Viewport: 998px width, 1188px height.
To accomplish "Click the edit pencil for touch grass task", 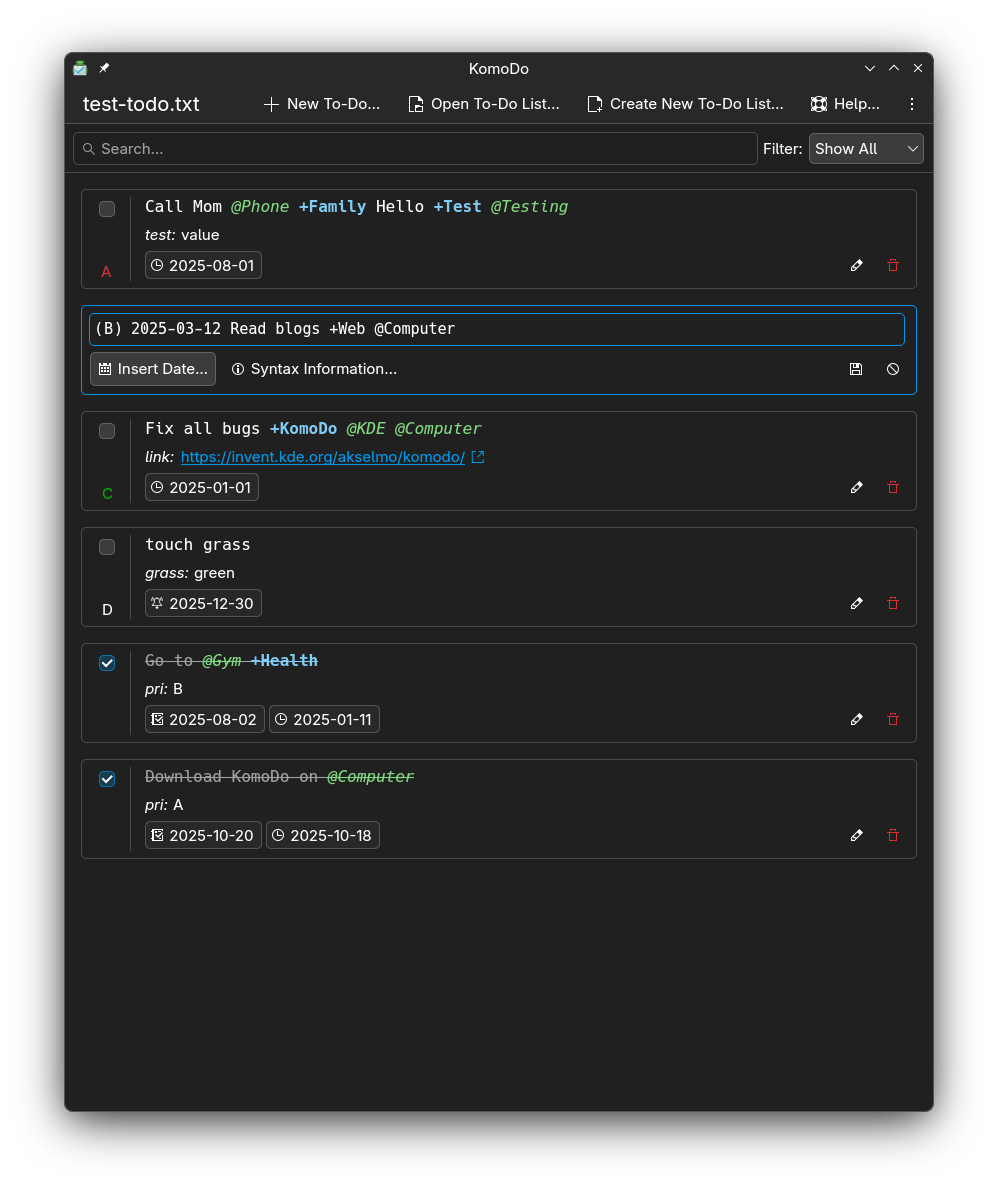I will [856, 604].
